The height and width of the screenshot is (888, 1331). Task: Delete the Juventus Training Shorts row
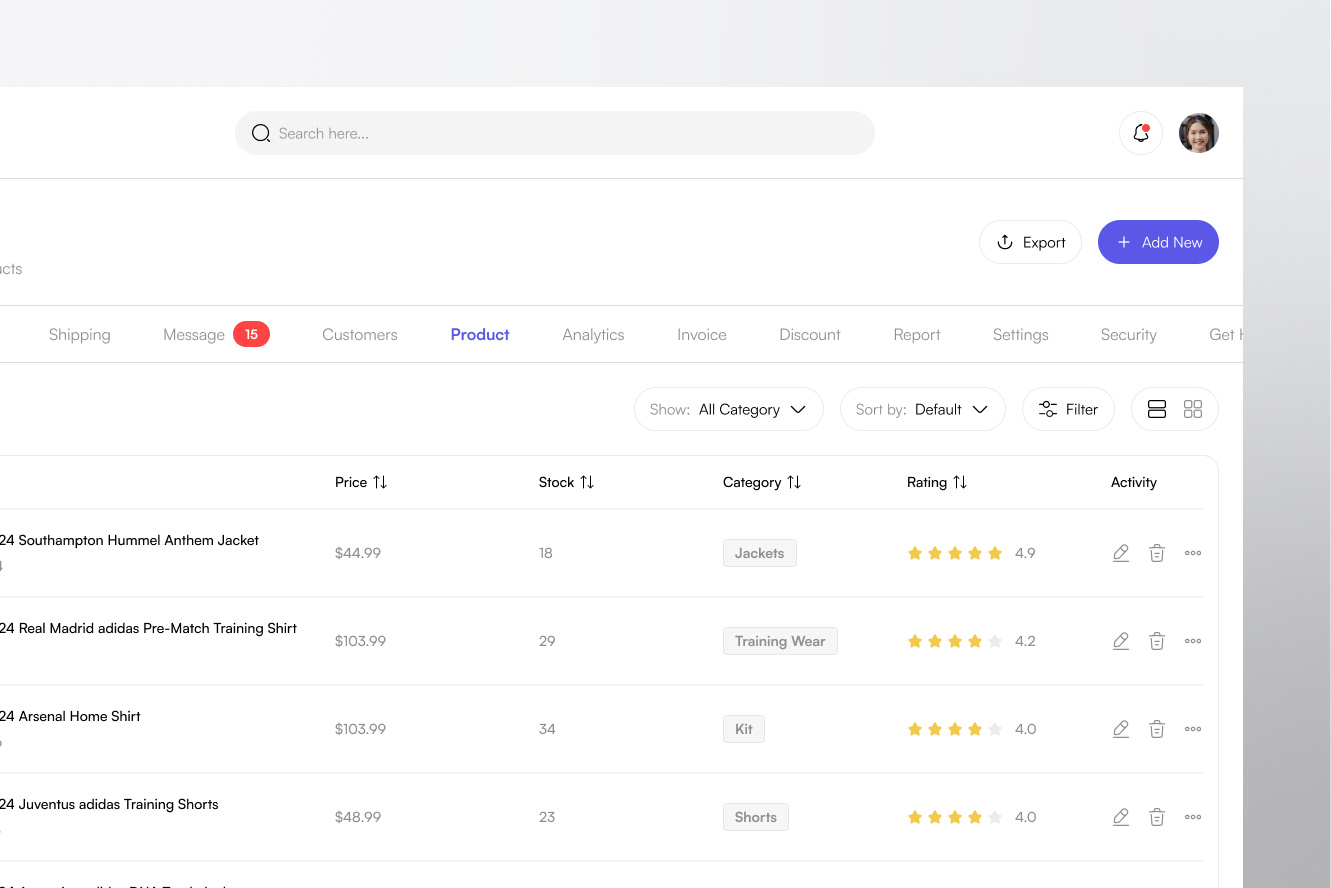click(x=1157, y=817)
